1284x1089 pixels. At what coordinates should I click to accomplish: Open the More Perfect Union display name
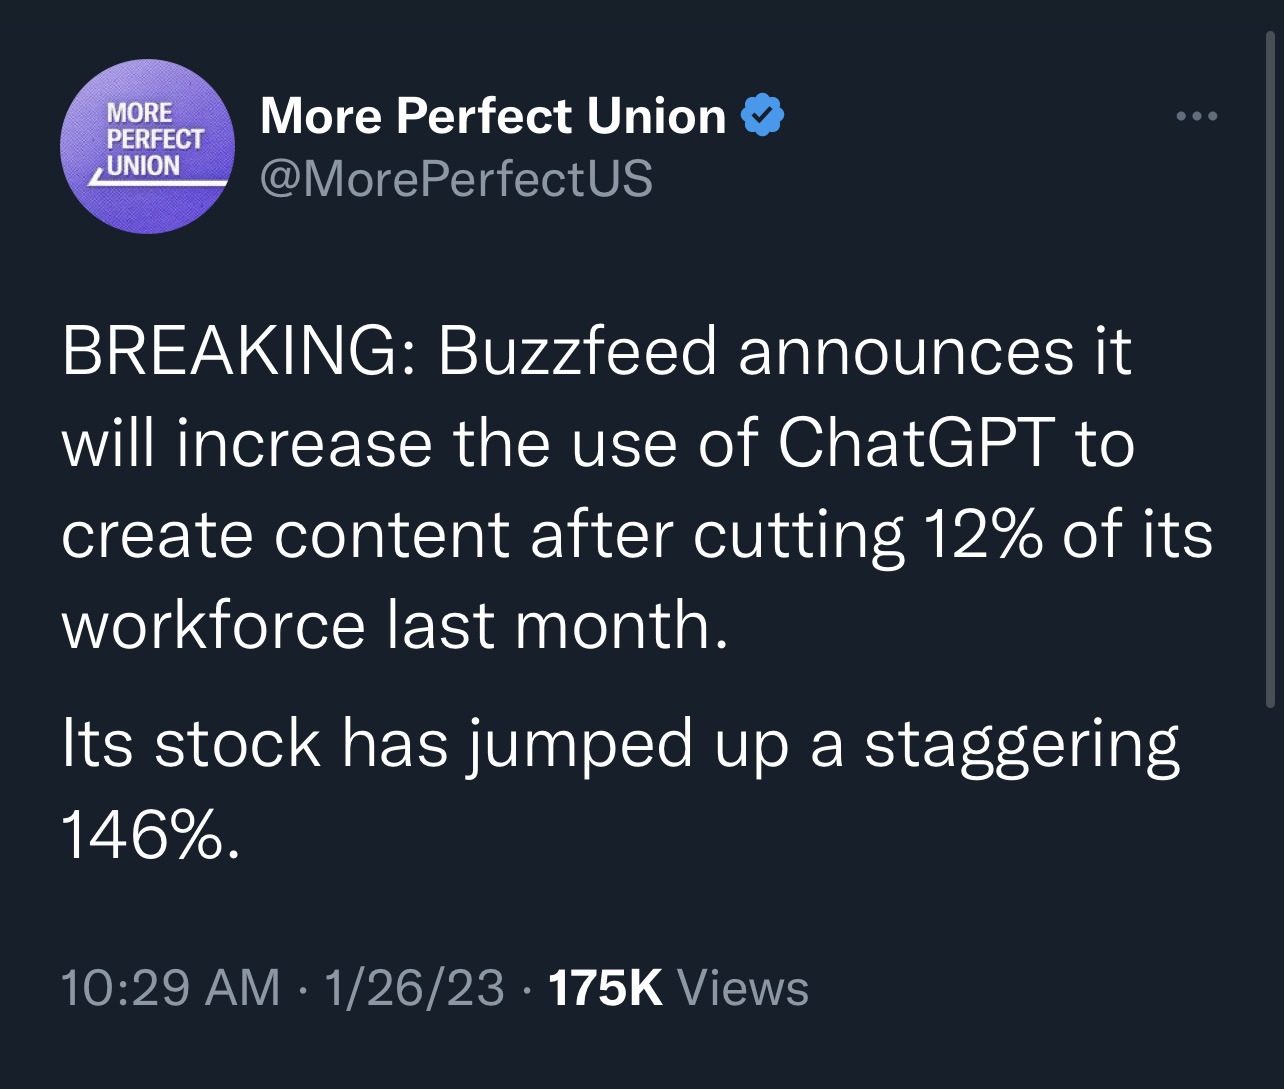493,116
